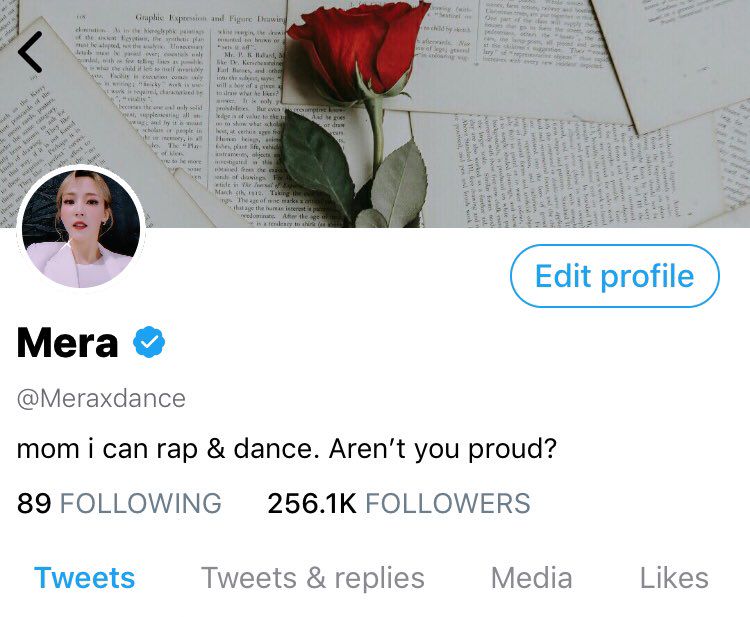View the 256.1K Followers list
This screenshot has width=750, height=617.
(x=399, y=503)
